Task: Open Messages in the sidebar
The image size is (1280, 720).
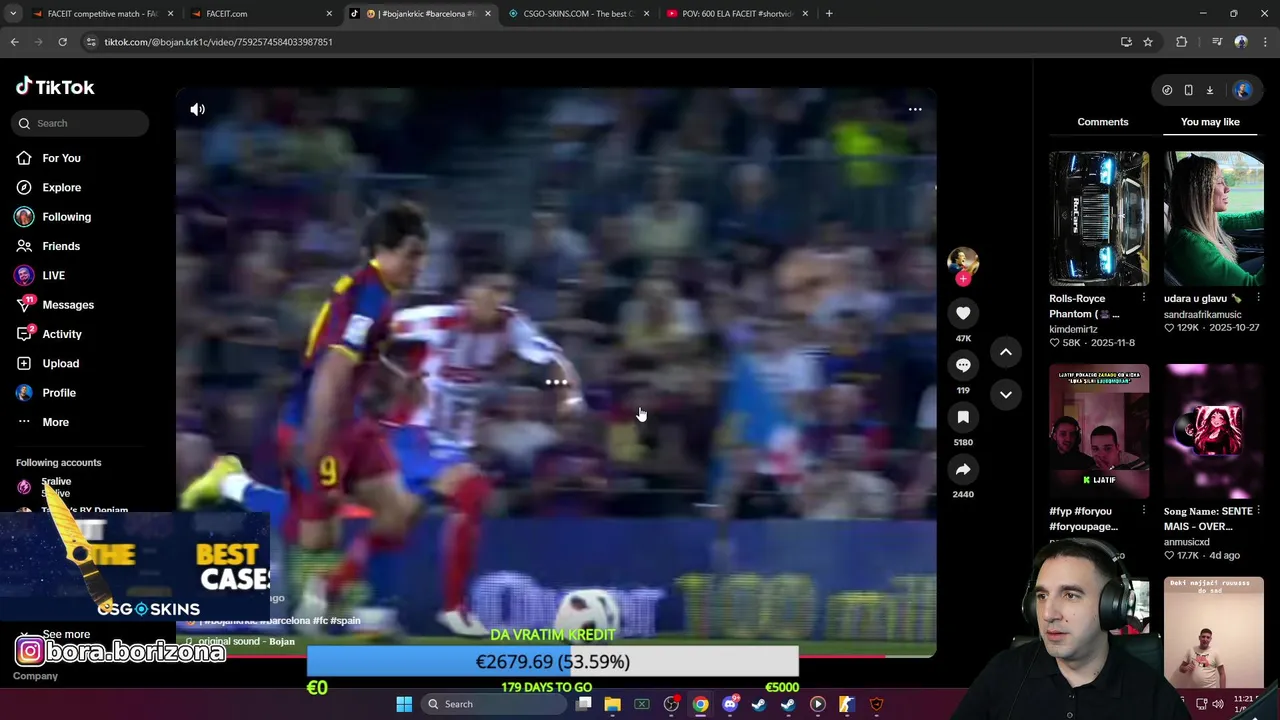Action: 68,305
